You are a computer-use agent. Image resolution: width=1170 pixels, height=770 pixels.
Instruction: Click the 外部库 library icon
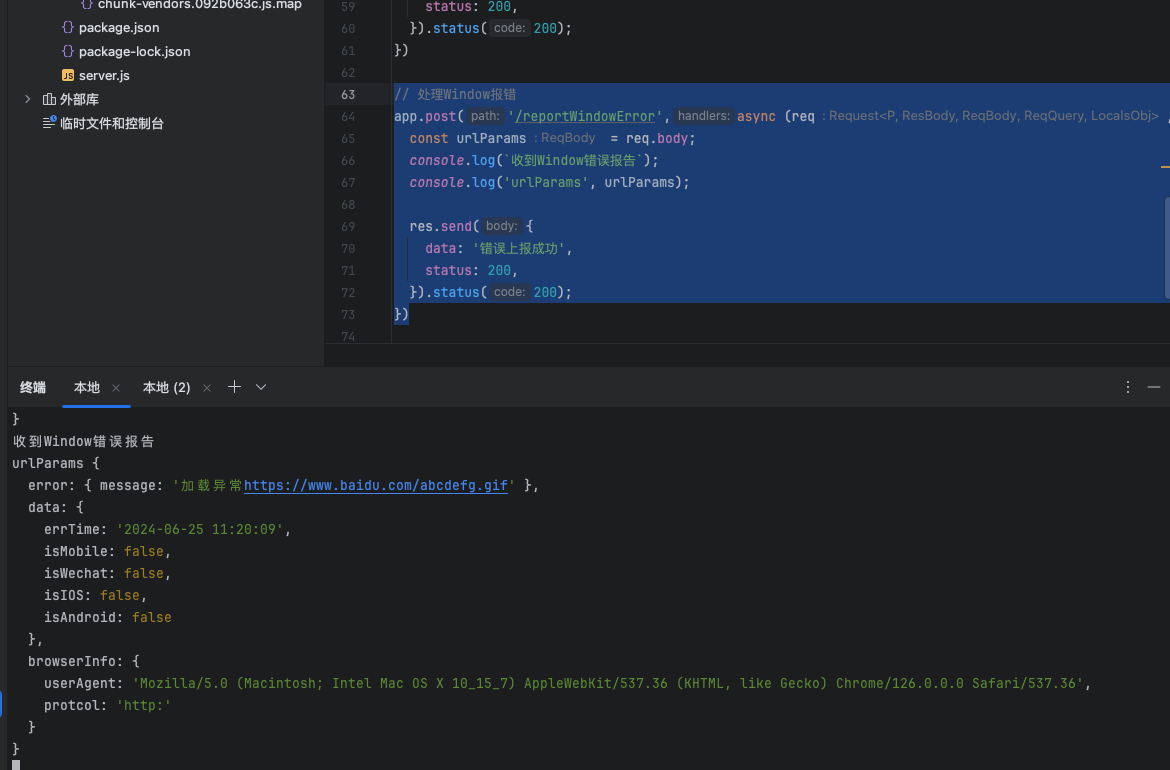pyautogui.click(x=49, y=99)
